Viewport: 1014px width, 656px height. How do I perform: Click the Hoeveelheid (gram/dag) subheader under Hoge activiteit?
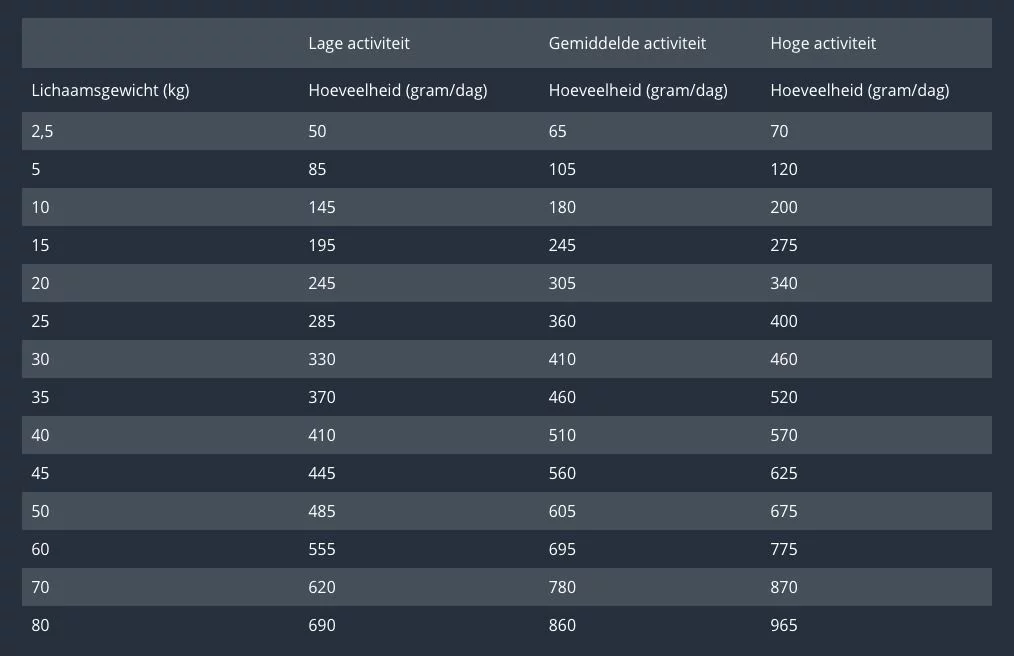(859, 91)
